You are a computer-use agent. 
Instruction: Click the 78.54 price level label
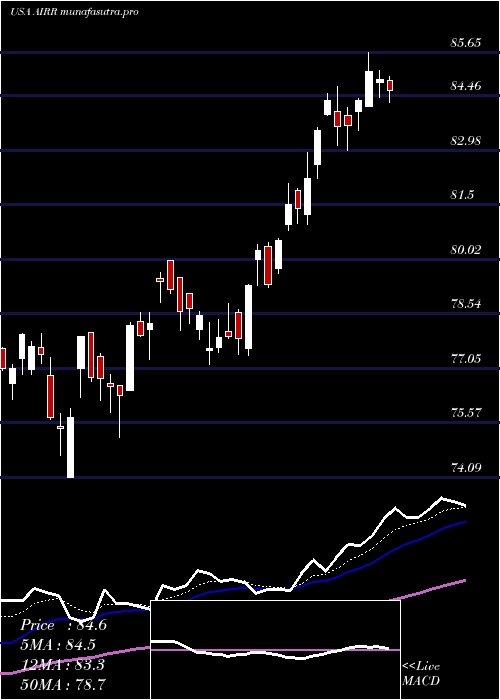tap(466, 304)
